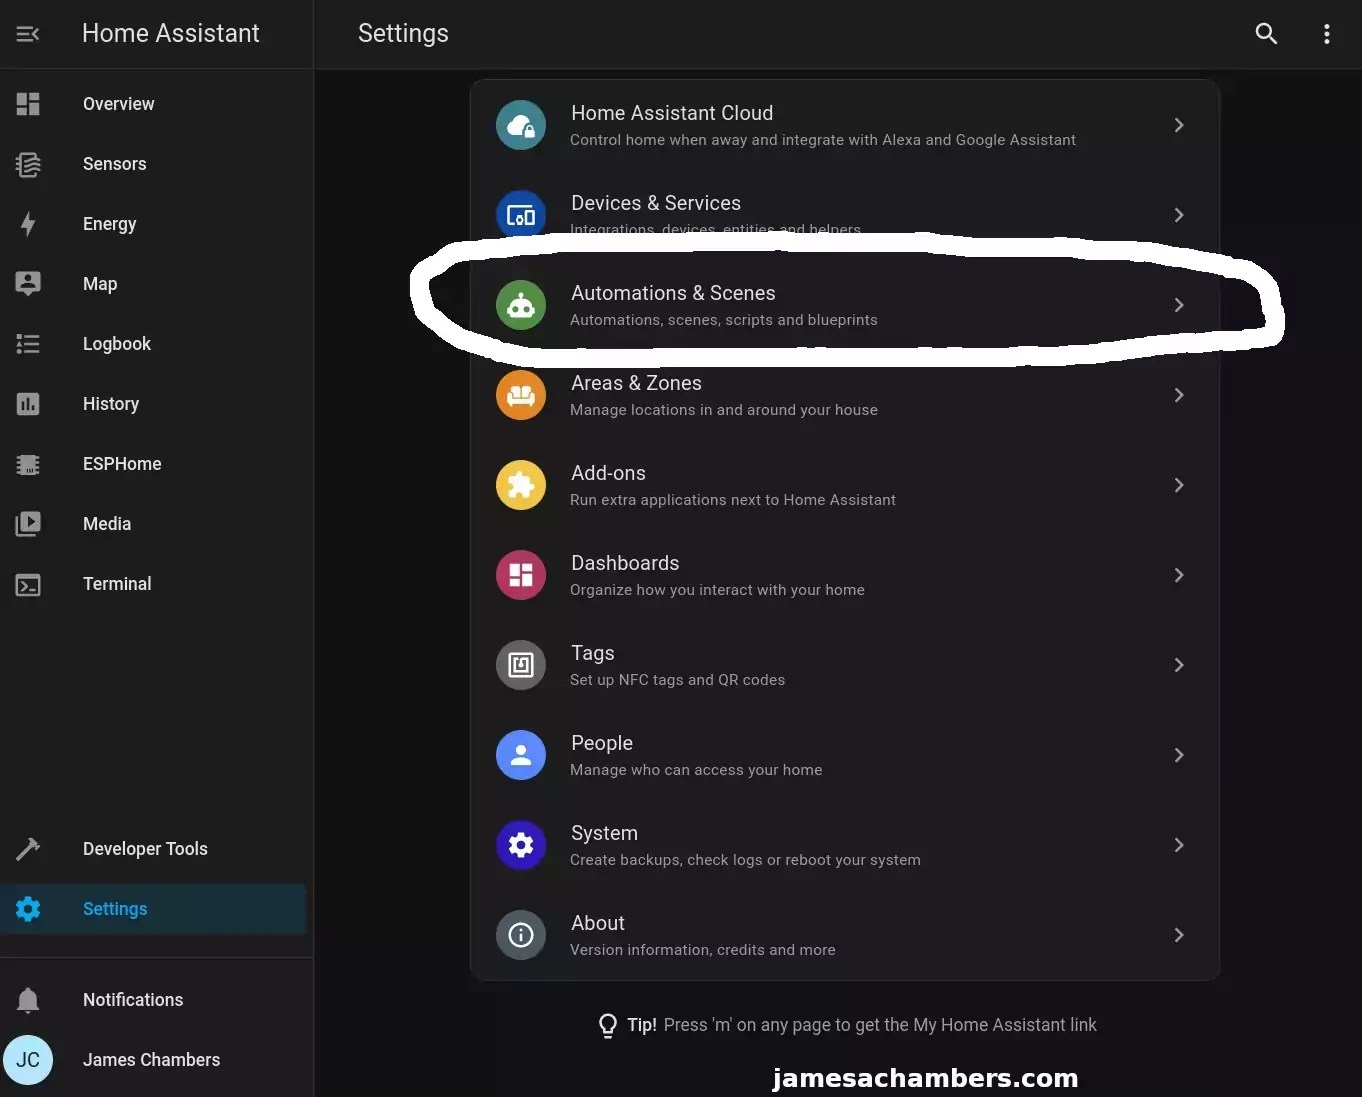
Task: Open the ESPHome sidebar entry
Action: click(121, 464)
